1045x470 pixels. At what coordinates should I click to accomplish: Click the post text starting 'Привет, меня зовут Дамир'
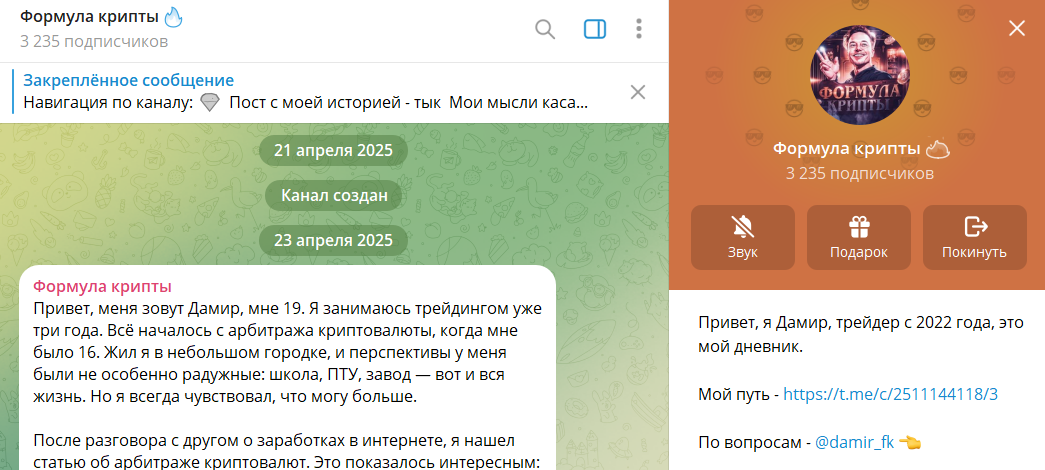tap(288, 353)
